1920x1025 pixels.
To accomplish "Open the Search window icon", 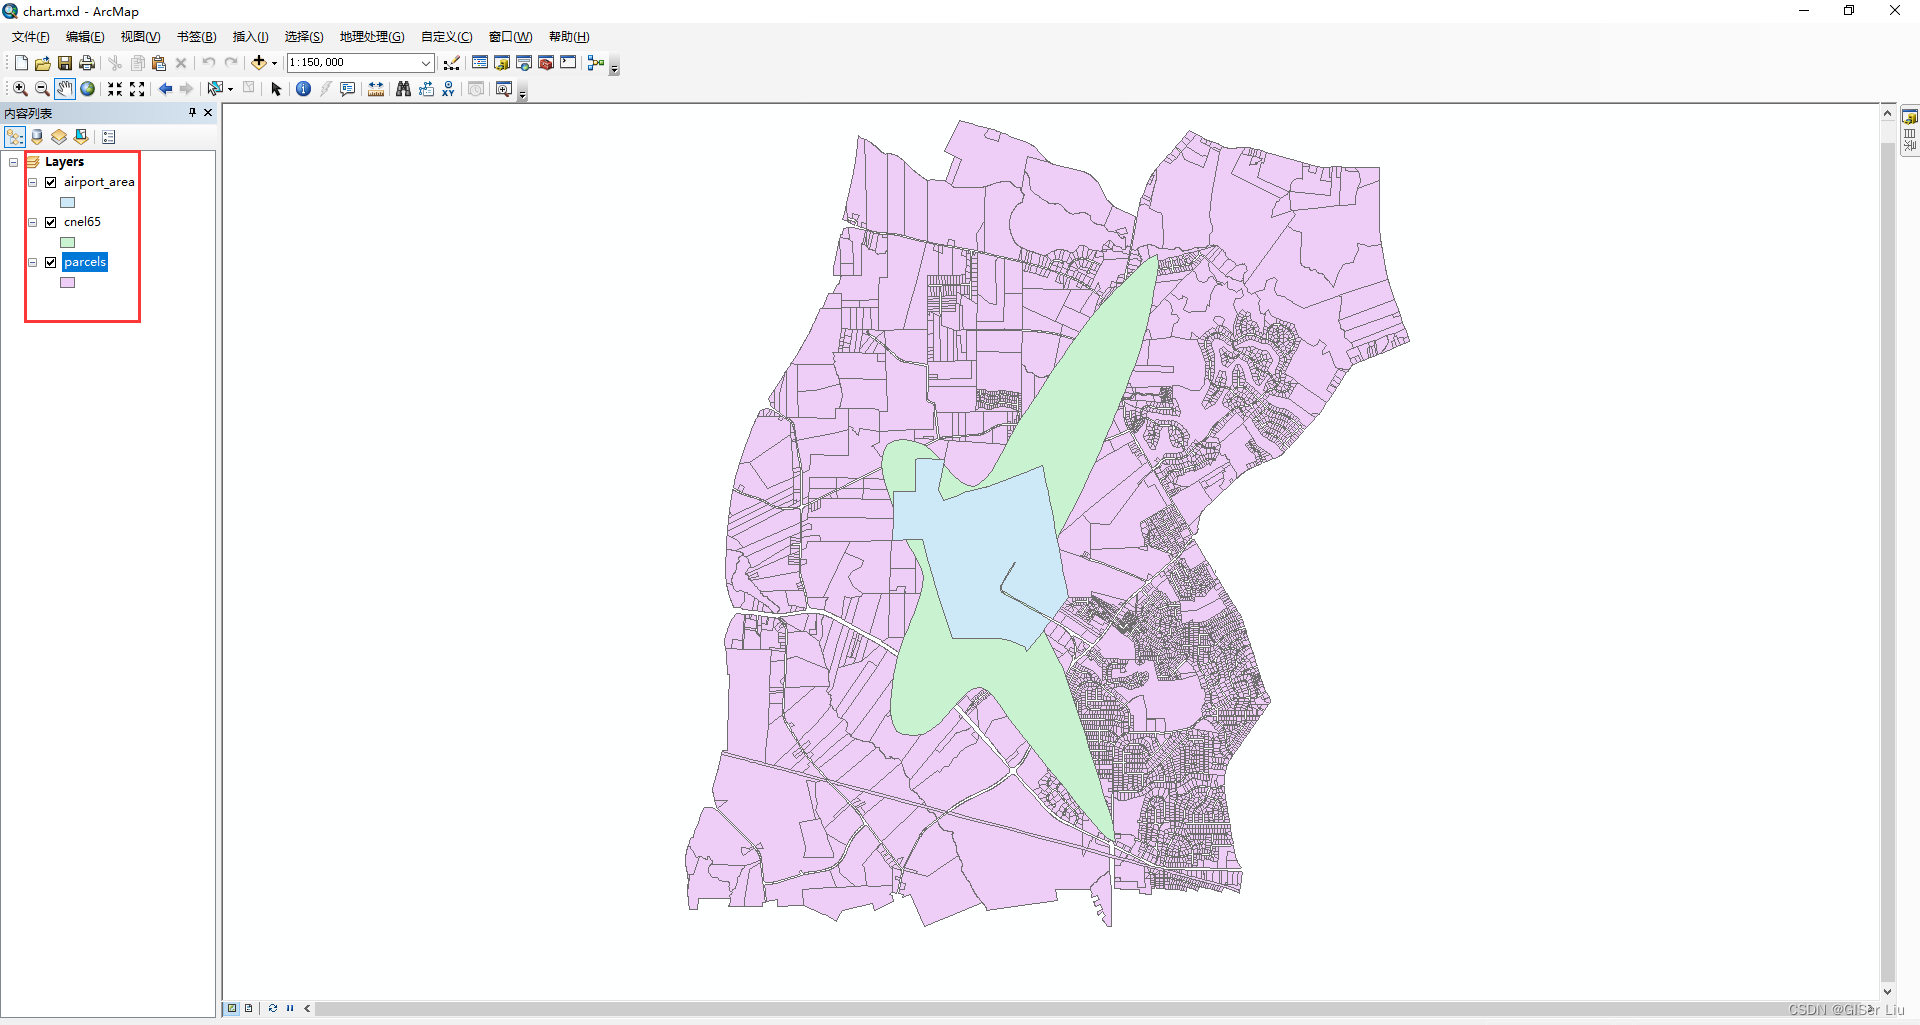I will pos(524,63).
